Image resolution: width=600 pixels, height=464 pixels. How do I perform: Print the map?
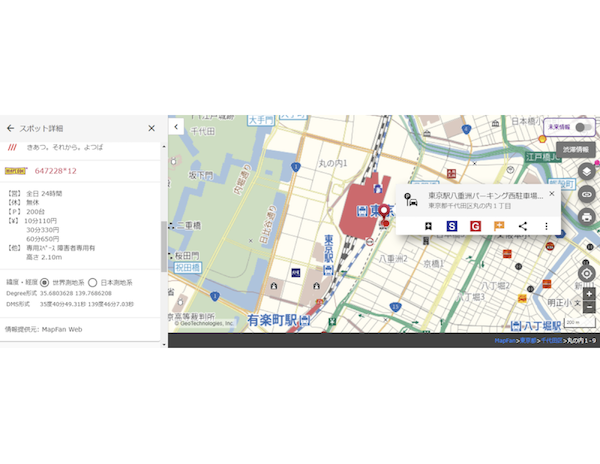(x=586, y=217)
